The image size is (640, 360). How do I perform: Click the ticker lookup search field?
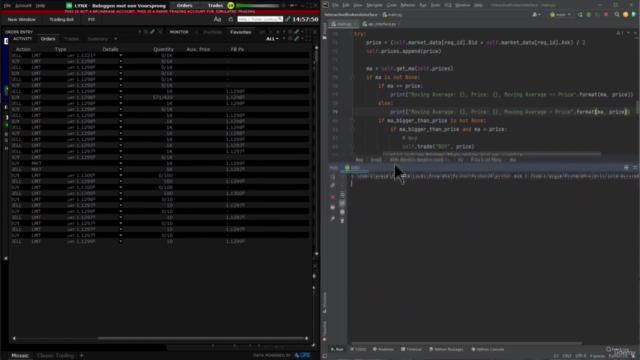point(260,19)
